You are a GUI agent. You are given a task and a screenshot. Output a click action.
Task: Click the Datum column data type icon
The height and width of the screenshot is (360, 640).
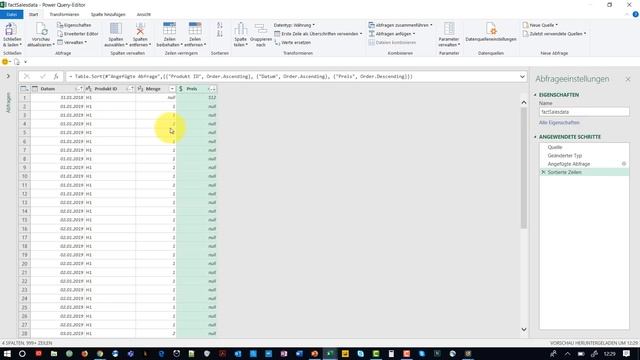coord(35,89)
